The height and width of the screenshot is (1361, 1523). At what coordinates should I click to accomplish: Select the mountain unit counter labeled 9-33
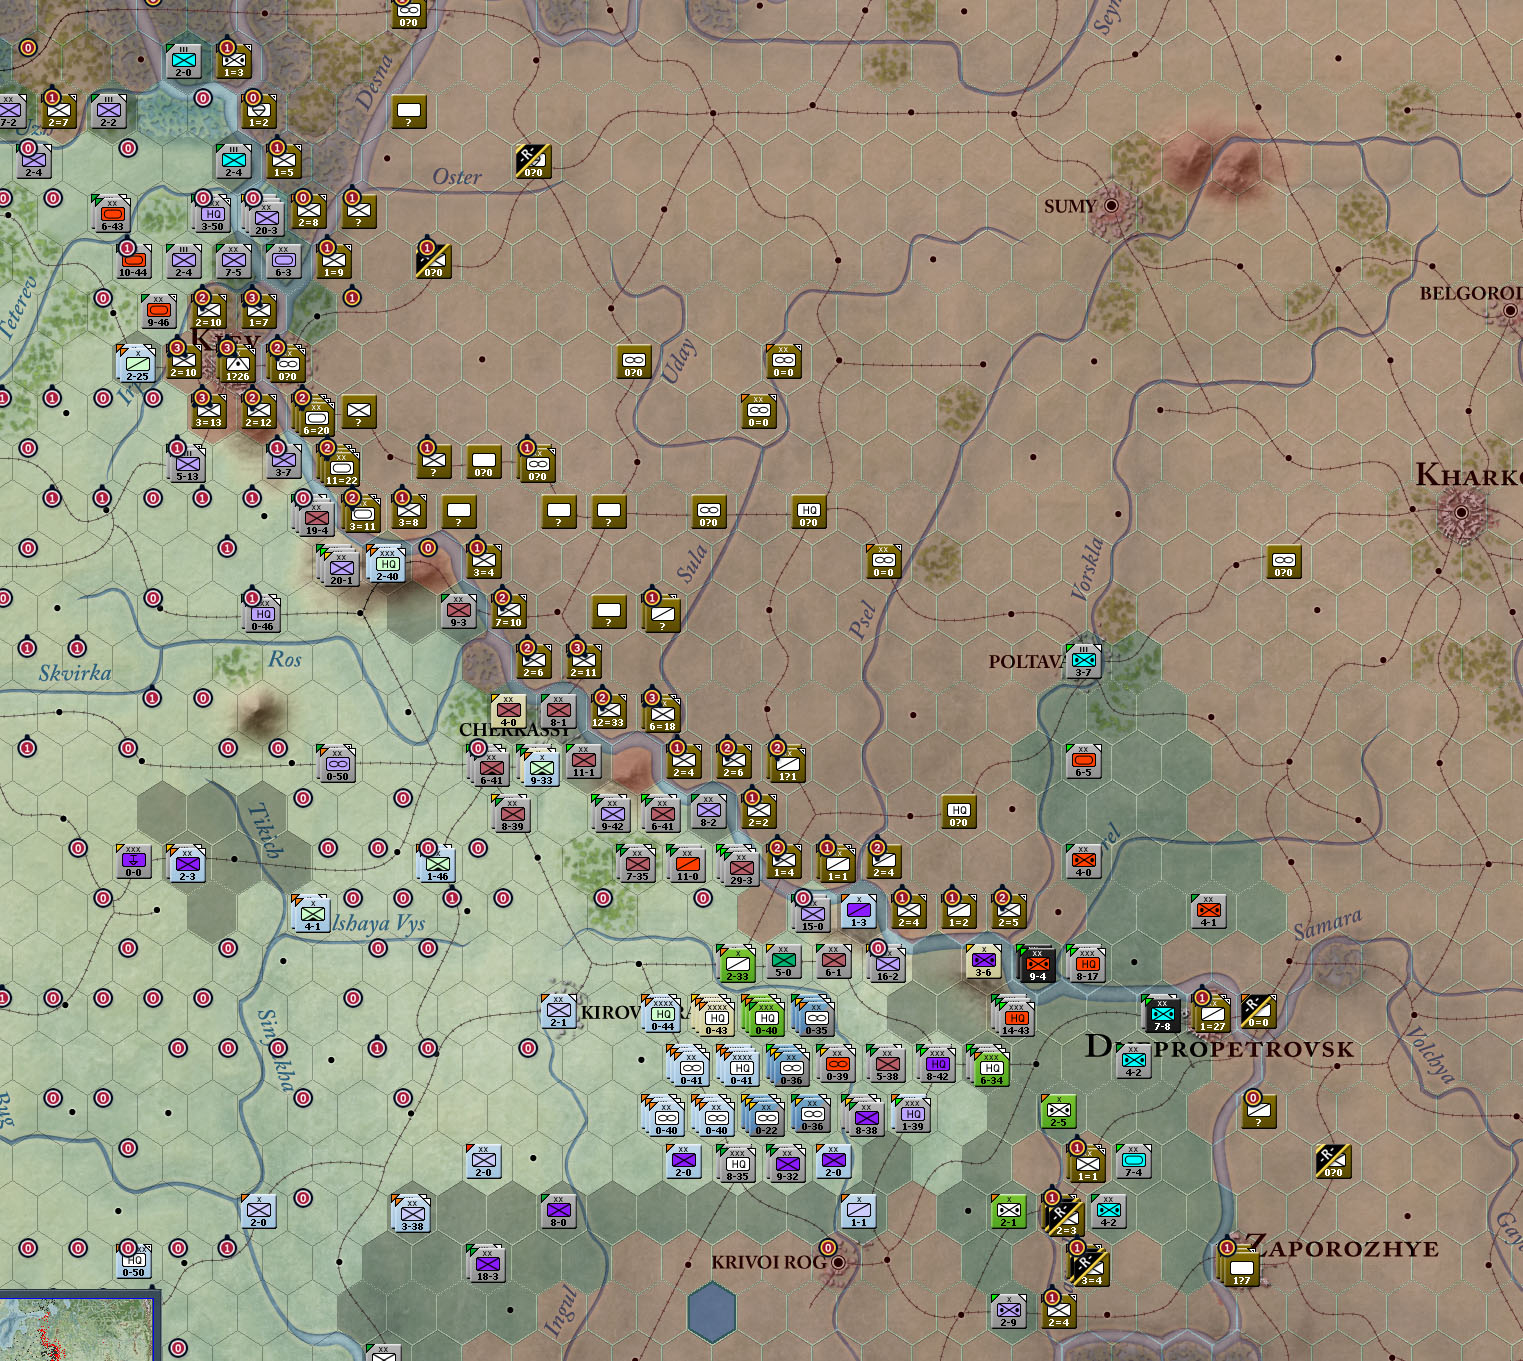click(541, 766)
